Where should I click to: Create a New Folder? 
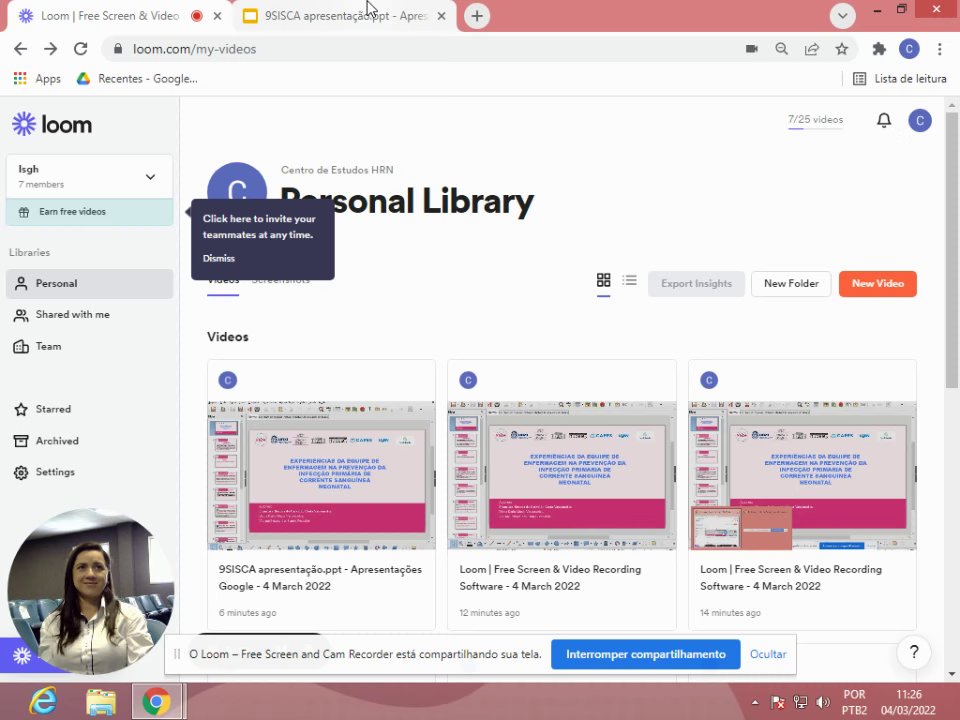point(790,283)
